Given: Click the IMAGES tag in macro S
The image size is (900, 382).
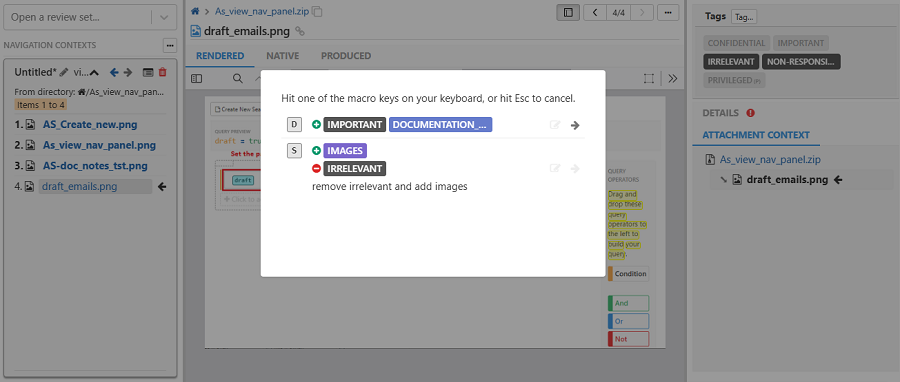Looking at the screenshot, I should [345, 150].
